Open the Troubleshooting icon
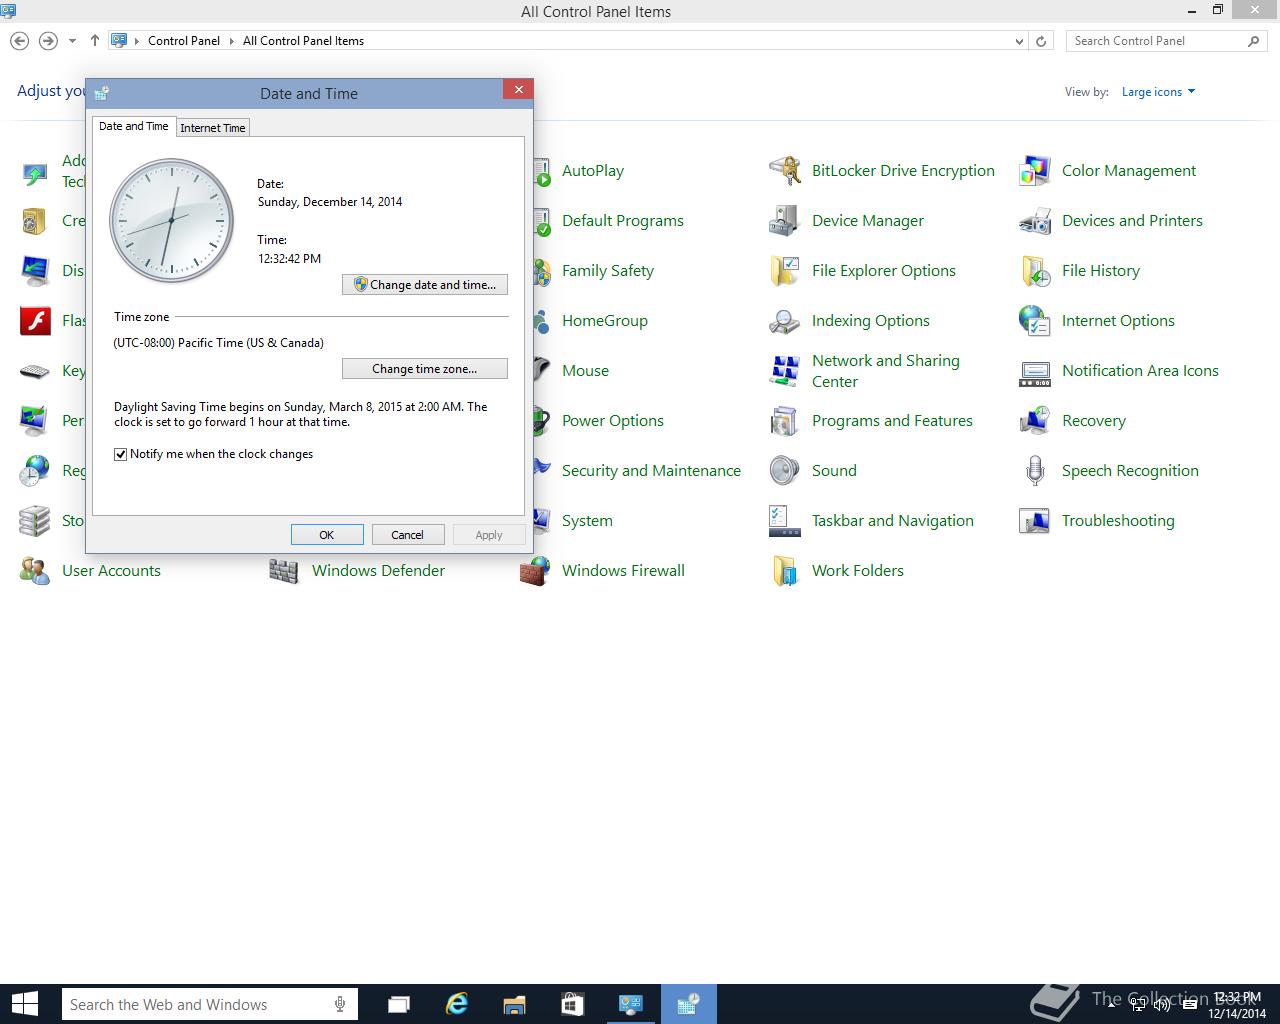This screenshot has width=1280, height=1024. pyautogui.click(x=1035, y=521)
